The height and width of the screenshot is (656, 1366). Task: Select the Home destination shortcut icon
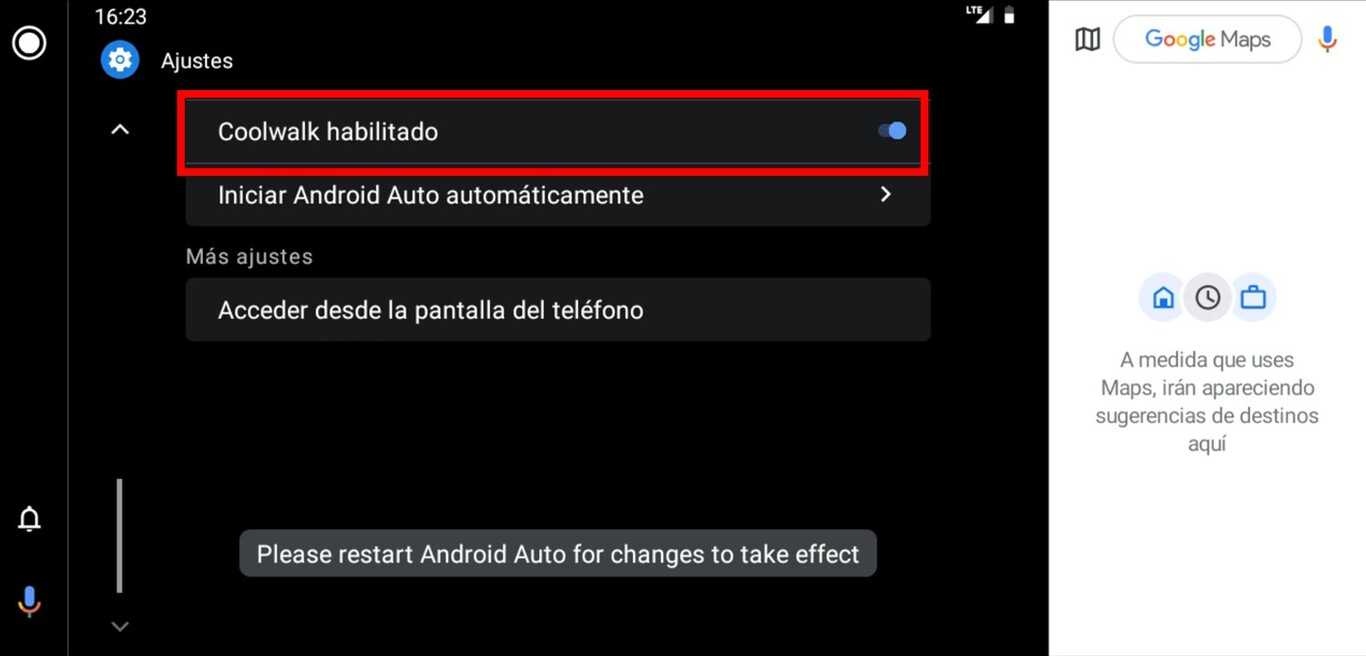pyautogui.click(x=1163, y=298)
